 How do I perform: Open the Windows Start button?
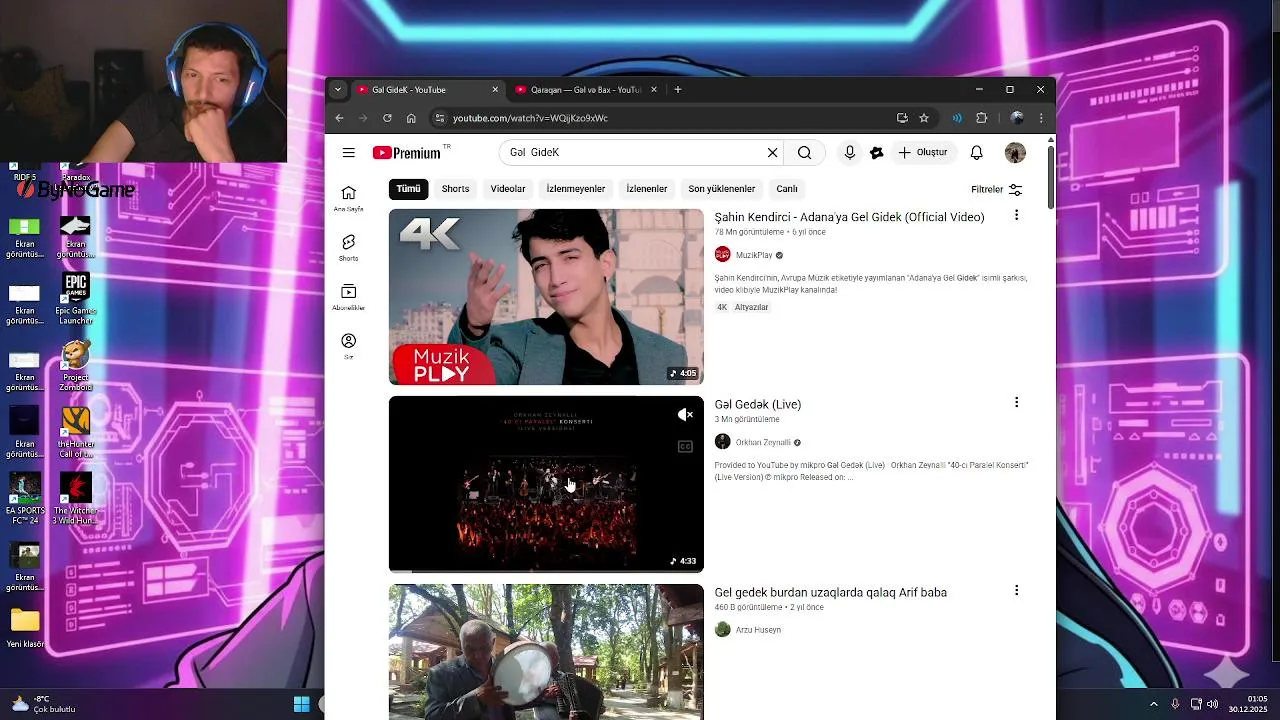301,704
